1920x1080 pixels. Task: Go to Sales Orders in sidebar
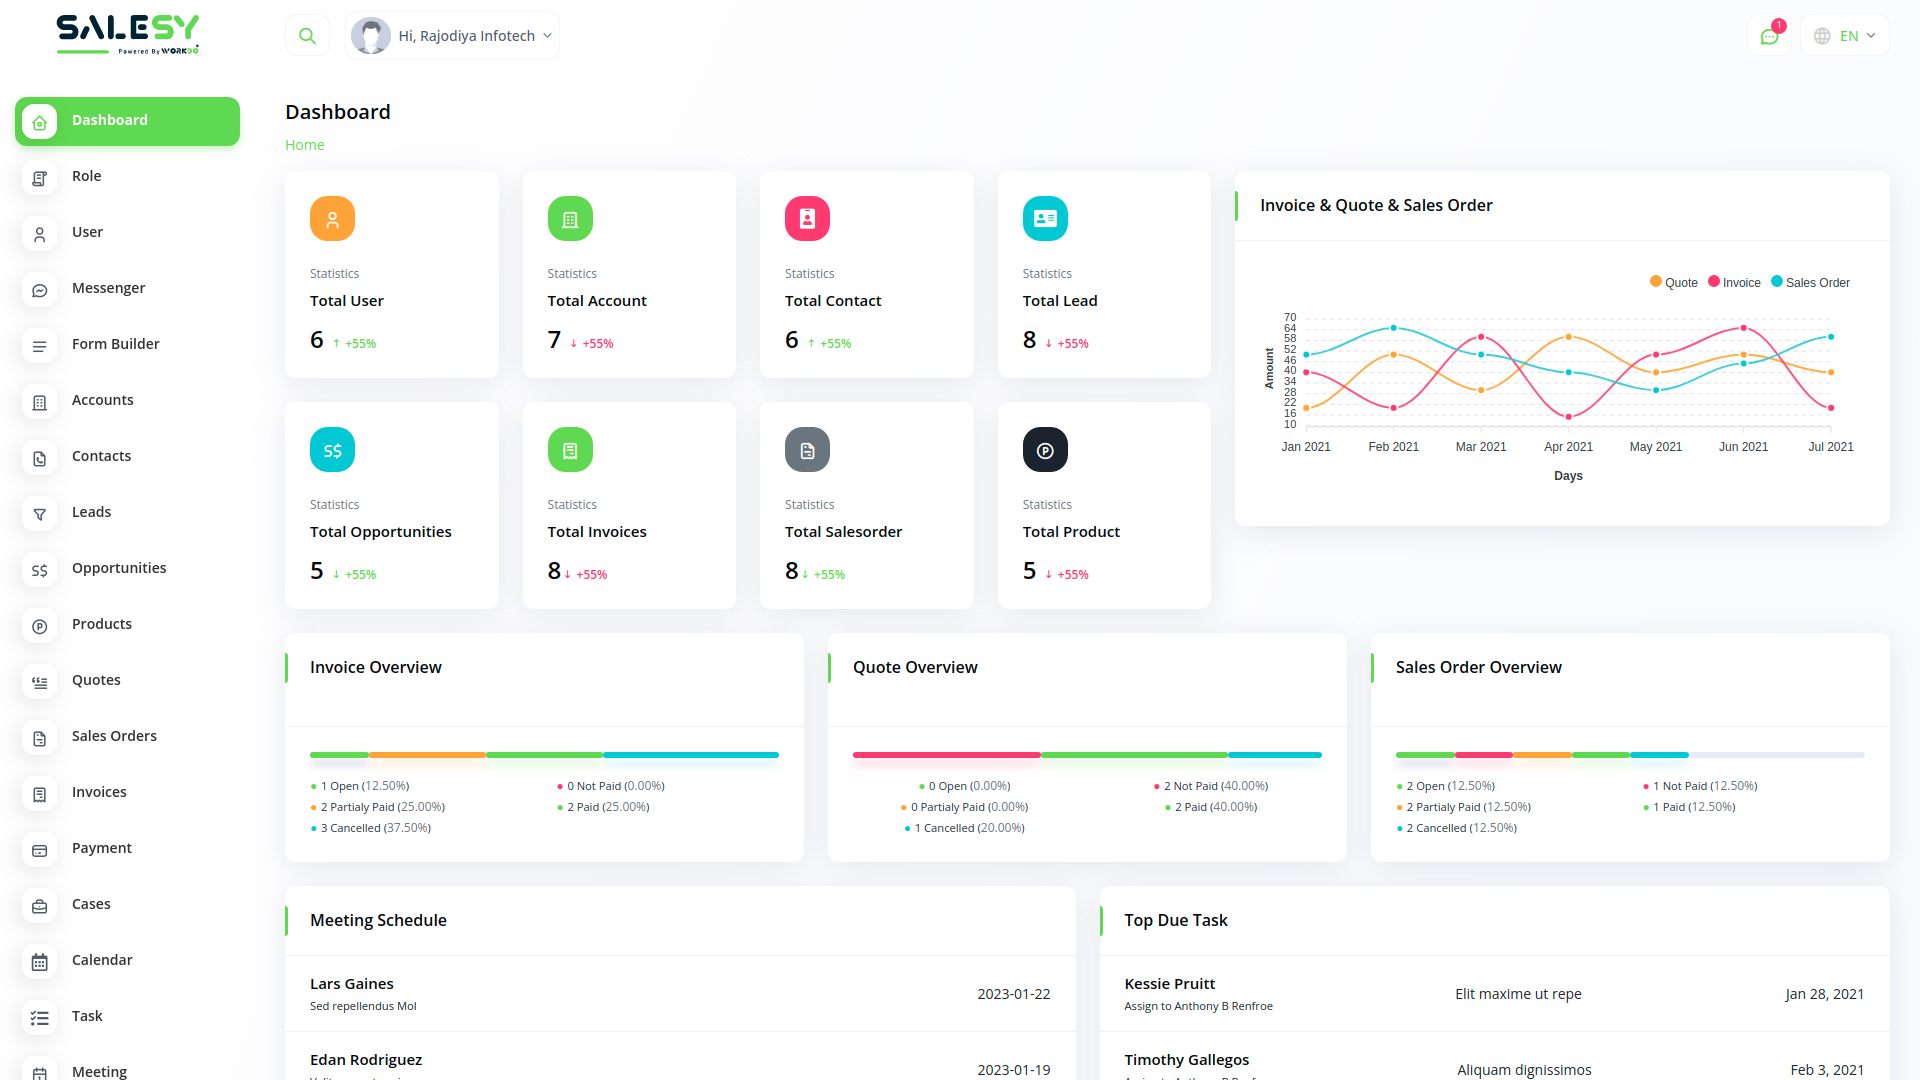coord(114,736)
